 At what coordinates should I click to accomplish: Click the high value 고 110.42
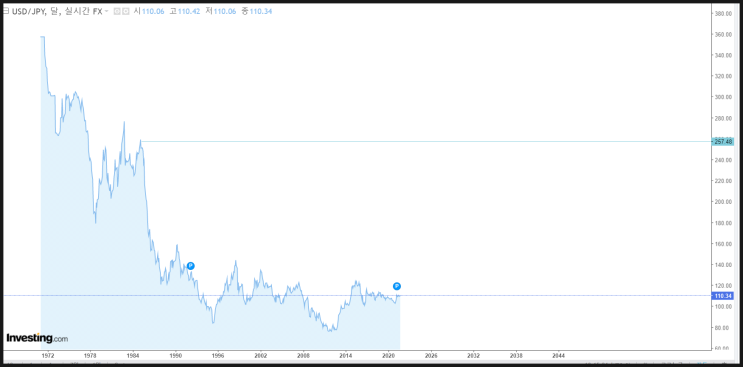pos(184,11)
